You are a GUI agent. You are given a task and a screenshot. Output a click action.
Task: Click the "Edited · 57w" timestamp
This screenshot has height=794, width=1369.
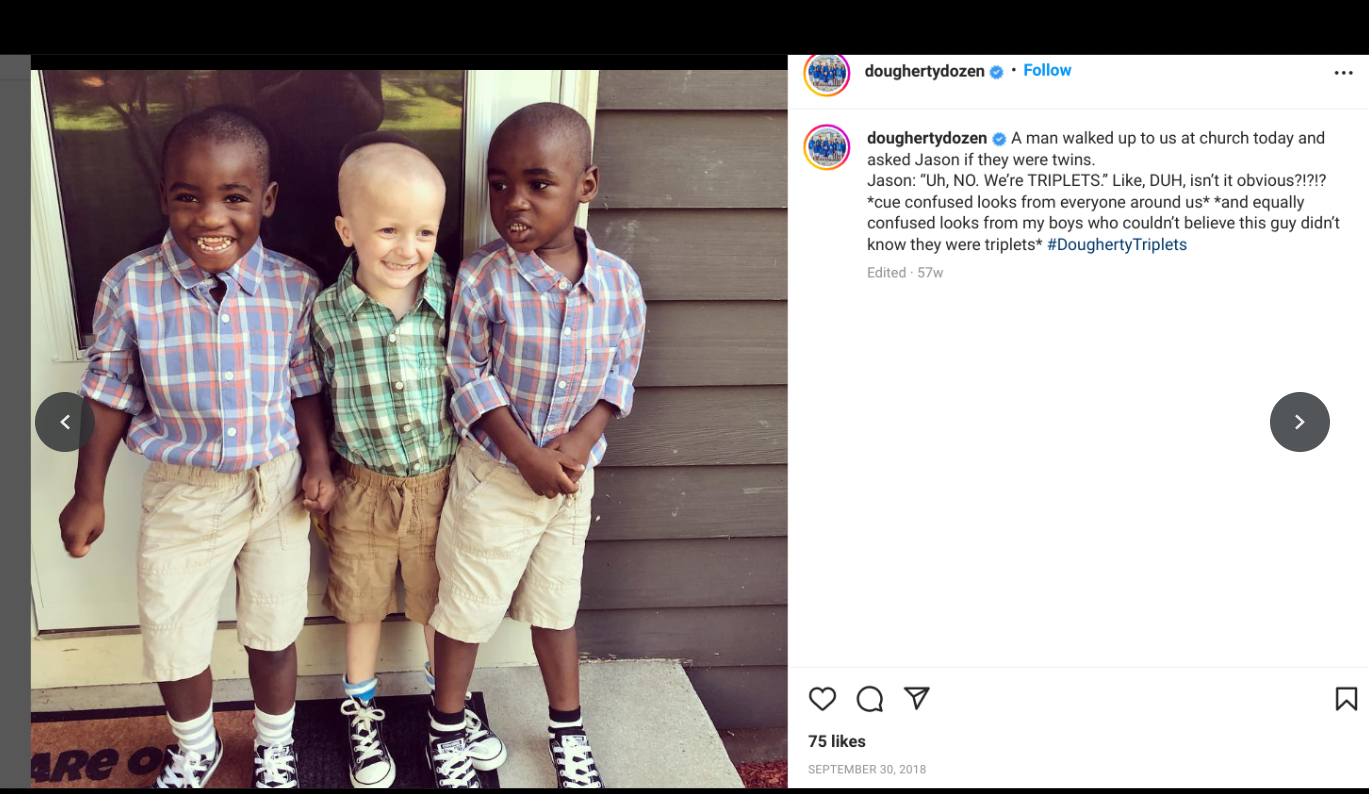pyautogui.click(x=905, y=272)
